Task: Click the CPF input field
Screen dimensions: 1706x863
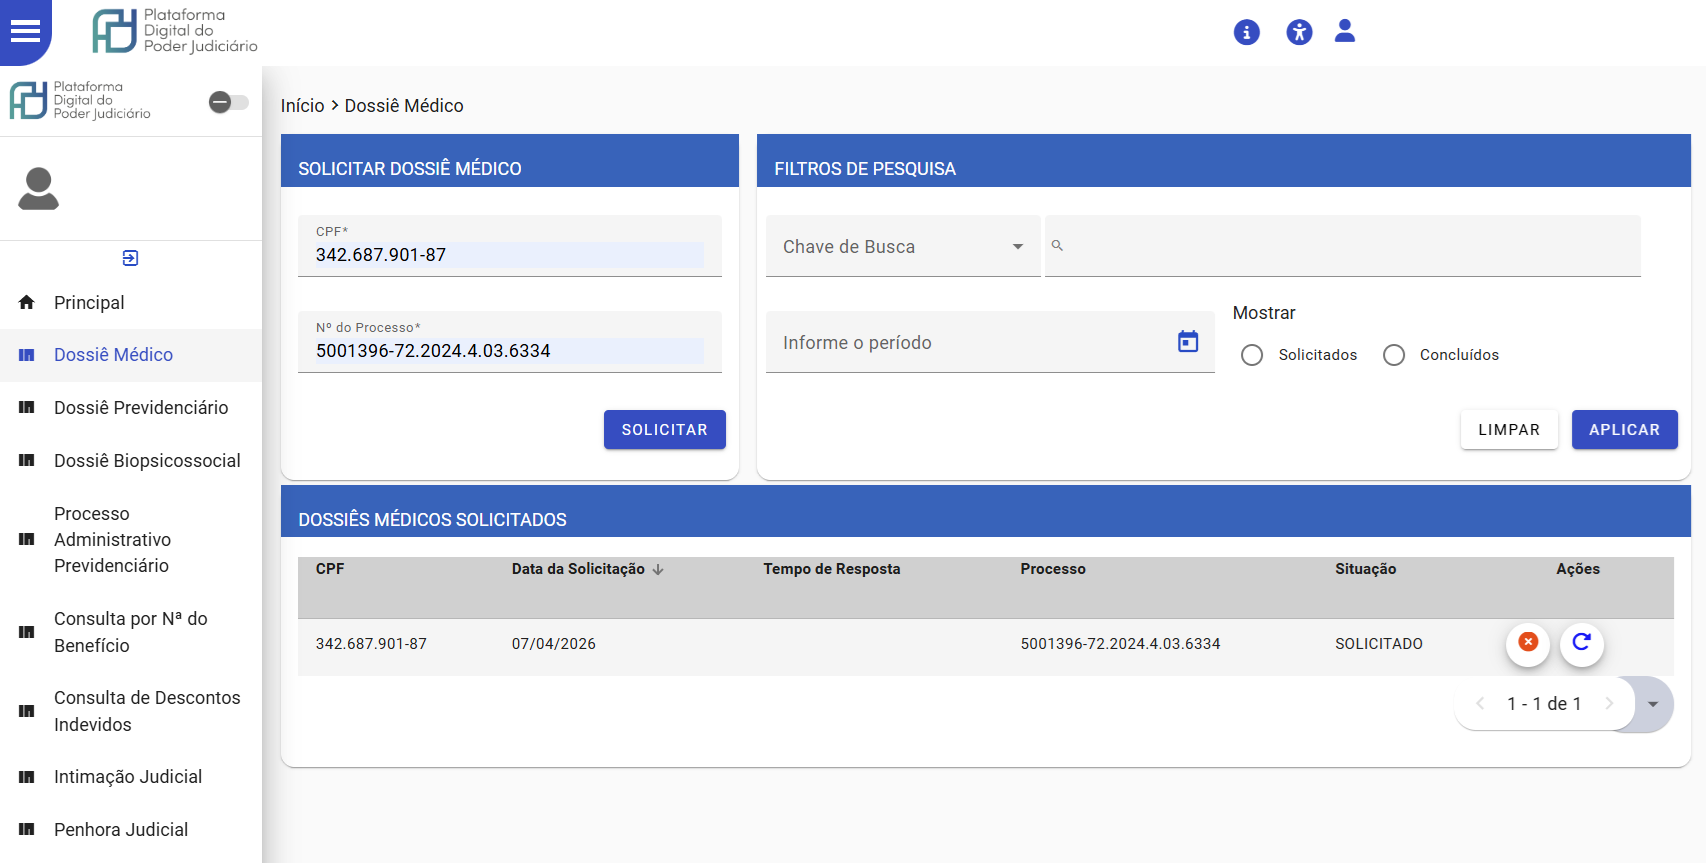Action: tap(510, 246)
